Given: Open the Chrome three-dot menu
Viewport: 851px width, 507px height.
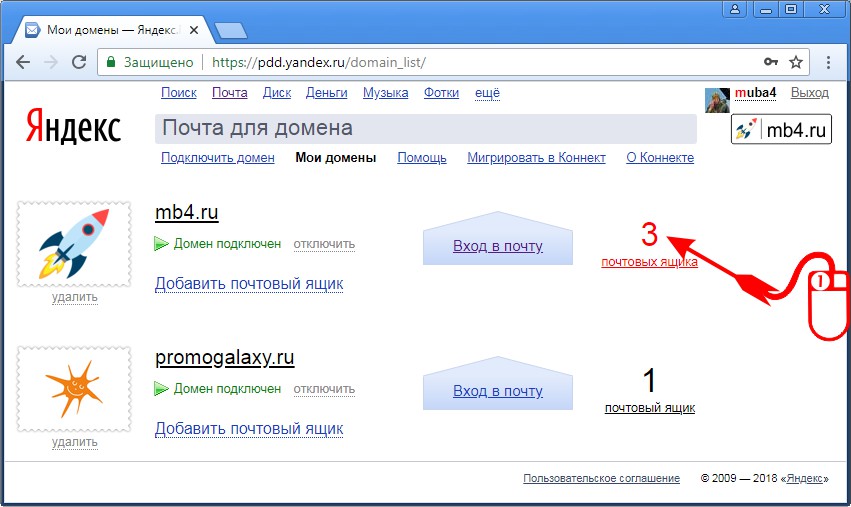Looking at the screenshot, I should click(828, 62).
